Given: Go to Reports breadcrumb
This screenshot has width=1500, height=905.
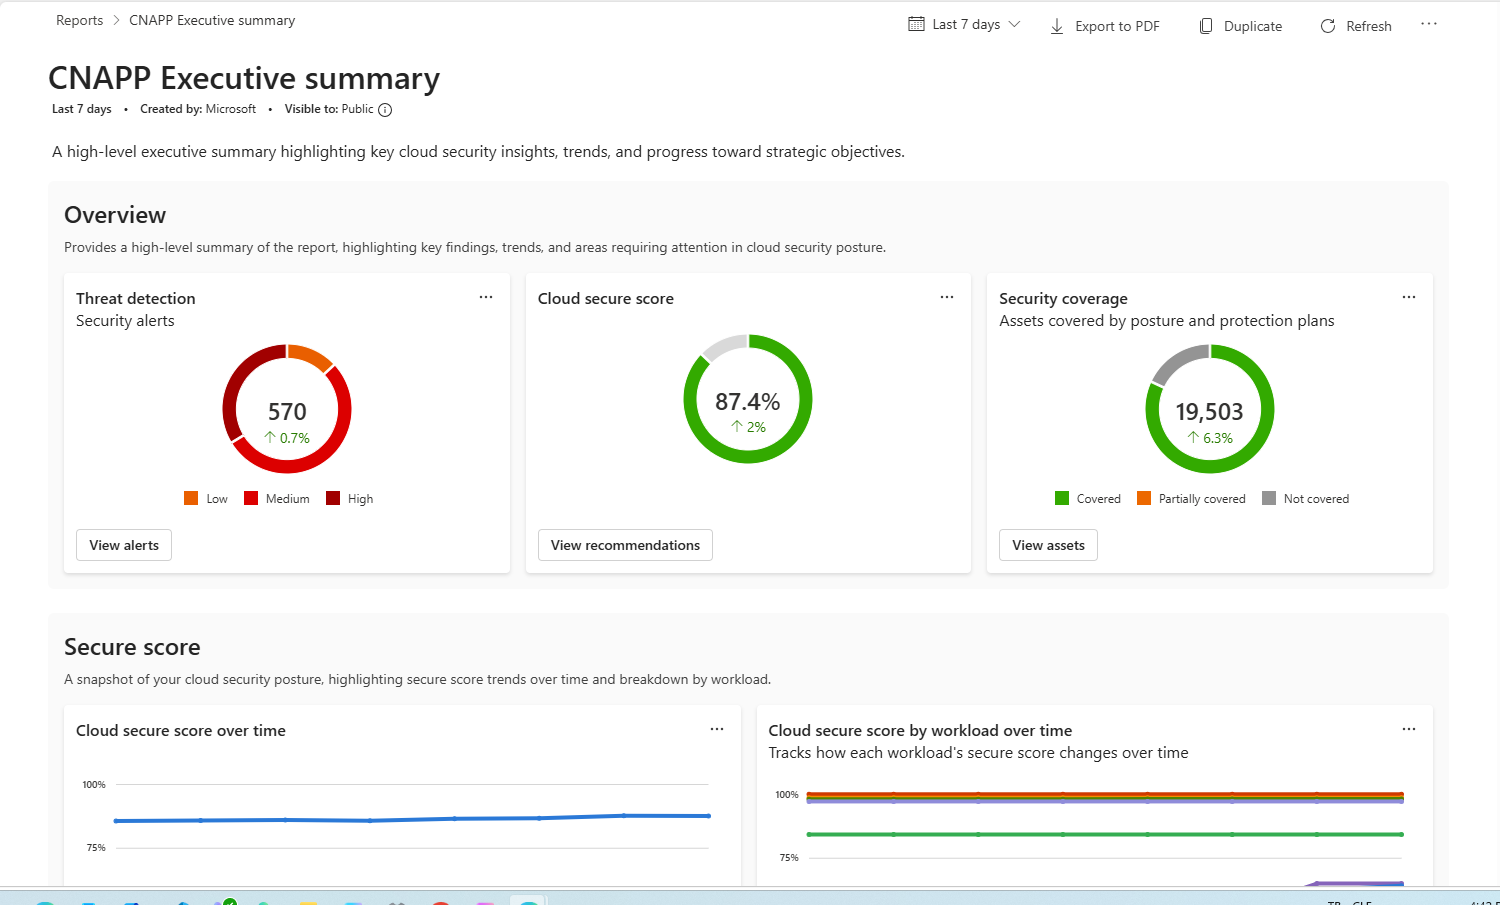Looking at the screenshot, I should tap(80, 20).
